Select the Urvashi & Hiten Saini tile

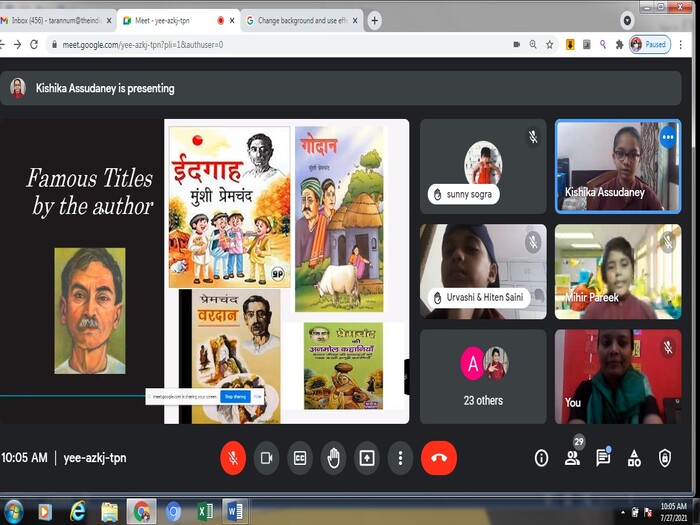point(483,271)
